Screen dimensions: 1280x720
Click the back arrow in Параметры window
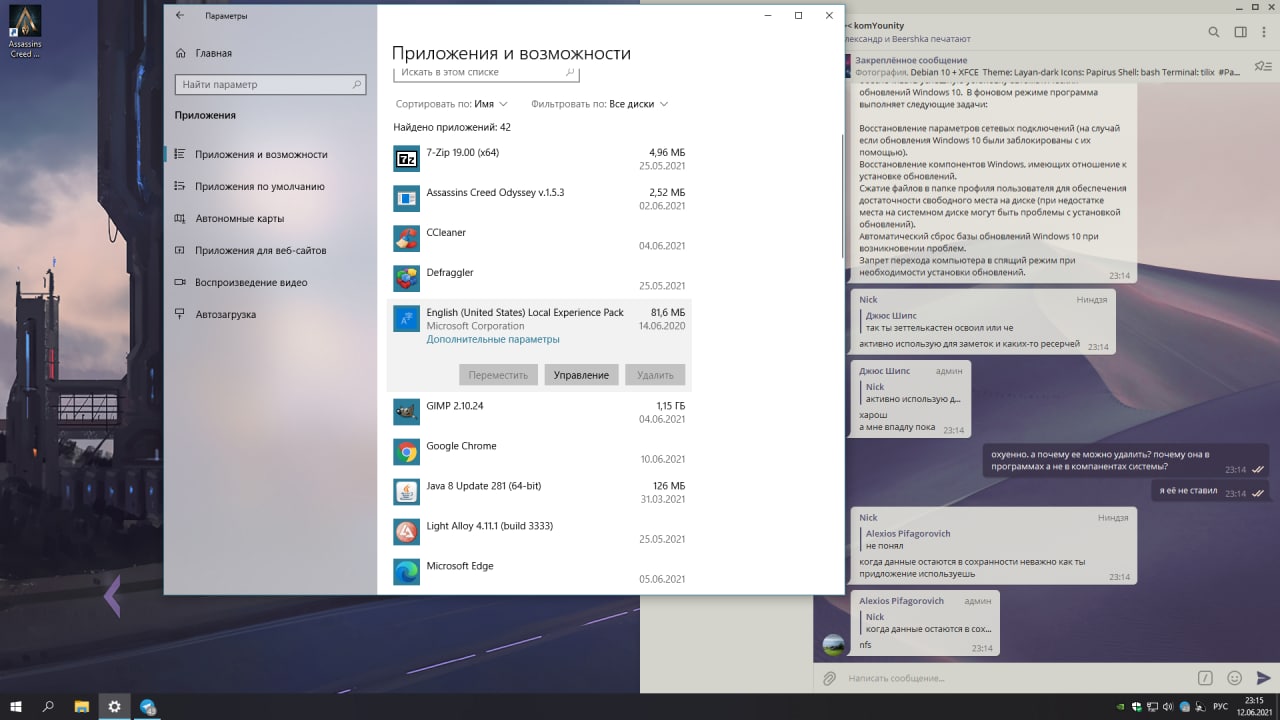pos(180,16)
